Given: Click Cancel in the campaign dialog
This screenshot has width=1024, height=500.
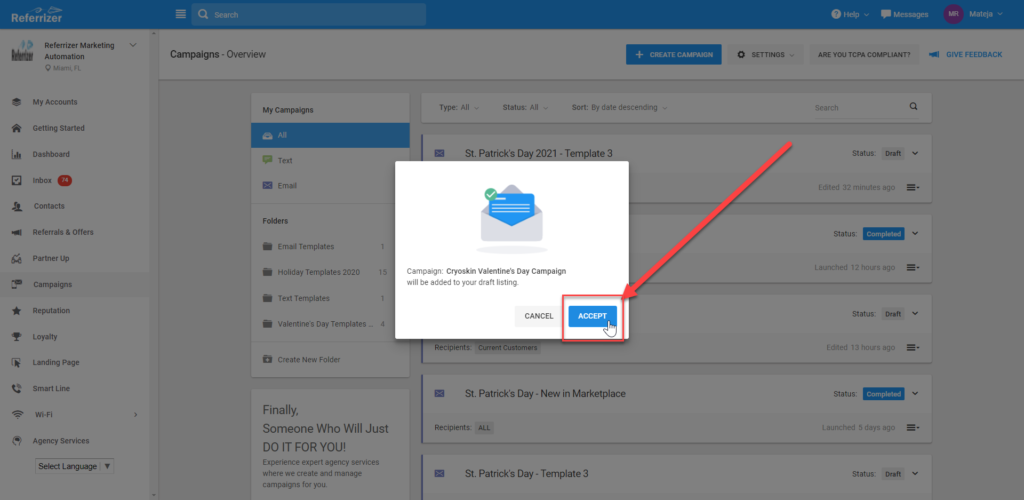Looking at the screenshot, I should pyautogui.click(x=538, y=316).
